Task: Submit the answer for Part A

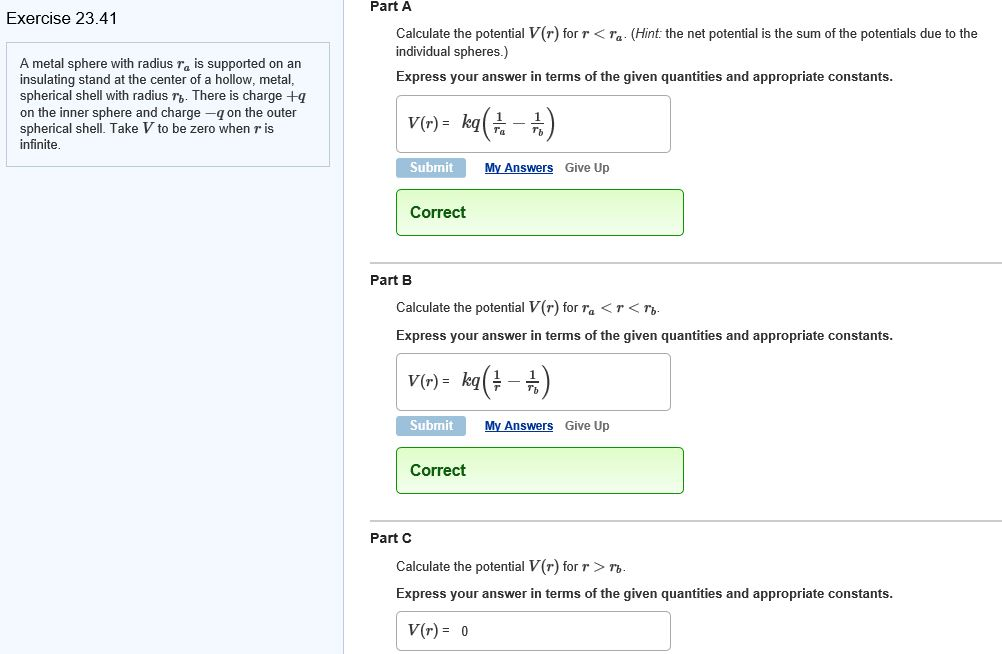Action: [x=430, y=167]
